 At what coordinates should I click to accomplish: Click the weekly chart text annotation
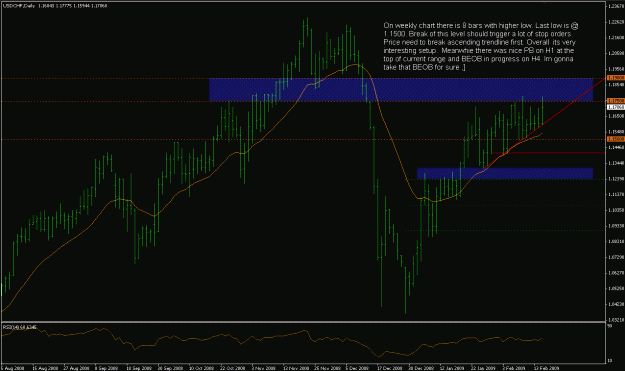point(480,46)
